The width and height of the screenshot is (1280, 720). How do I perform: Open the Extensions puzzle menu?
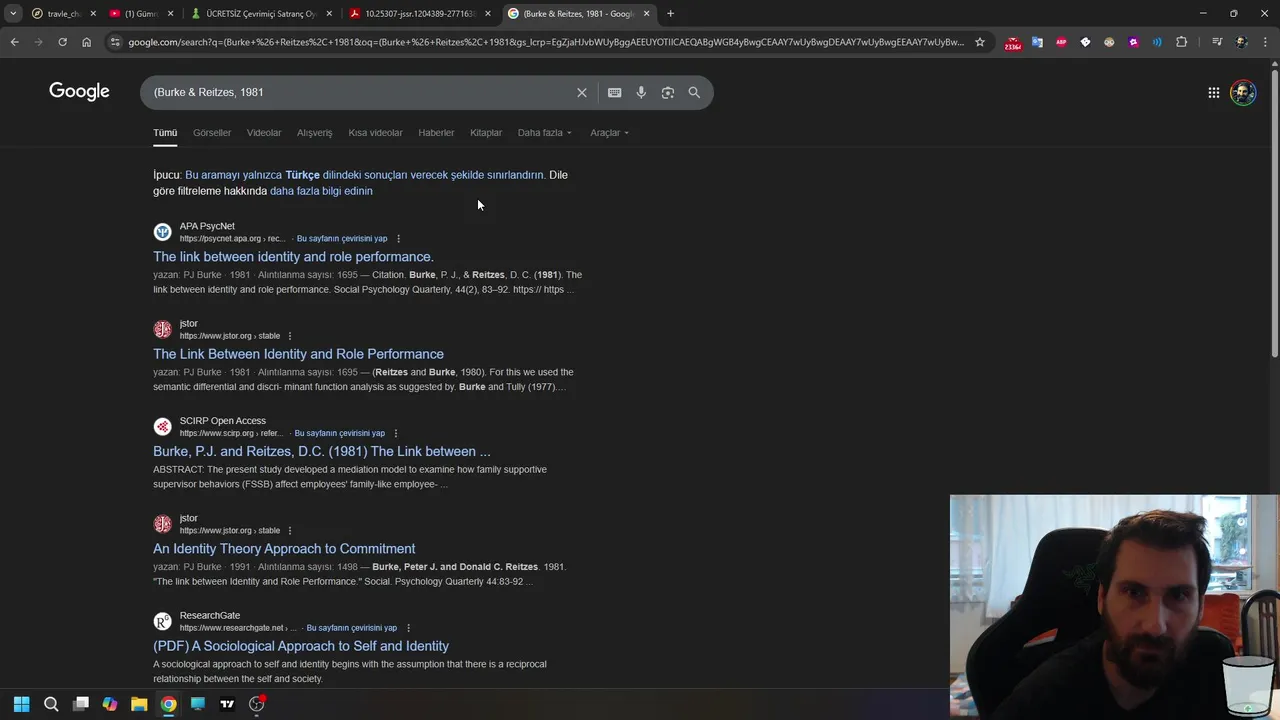pyautogui.click(x=1181, y=42)
